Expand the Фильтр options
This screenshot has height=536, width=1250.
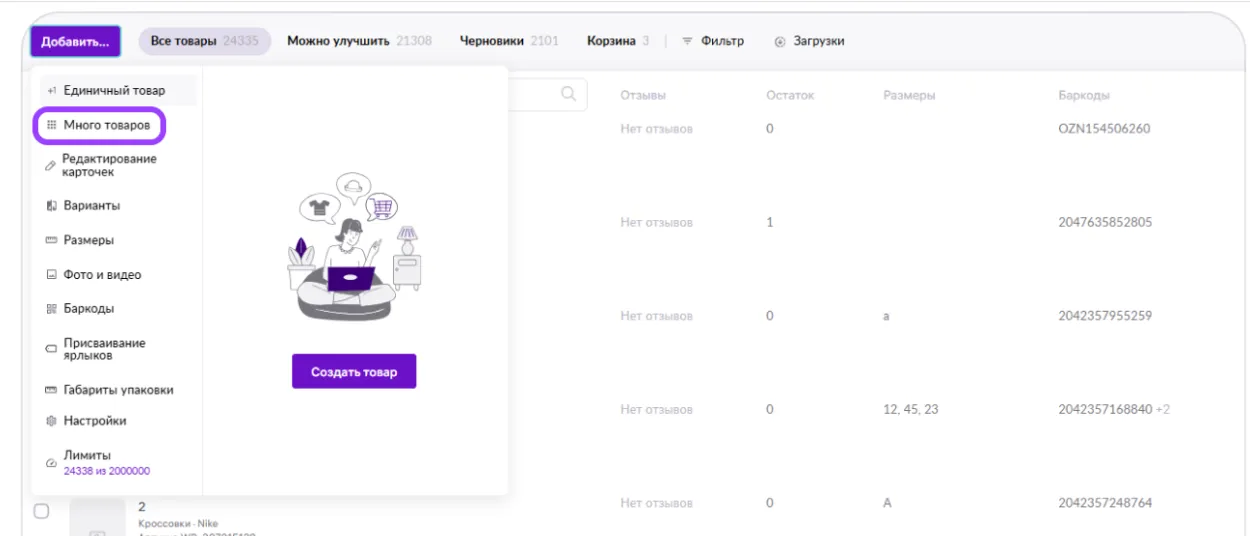point(713,42)
